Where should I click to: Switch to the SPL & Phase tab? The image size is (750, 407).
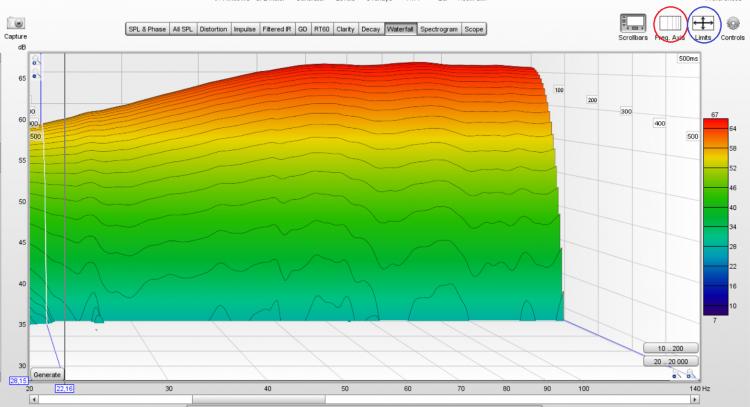pyautogui.click(x=147, y=30)
